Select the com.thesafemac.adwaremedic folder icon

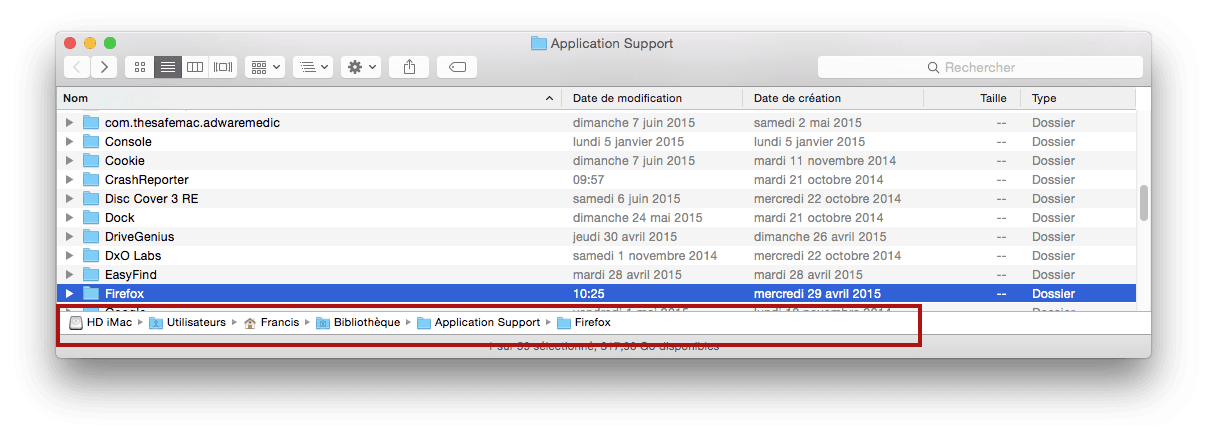[x=91, y=123]
